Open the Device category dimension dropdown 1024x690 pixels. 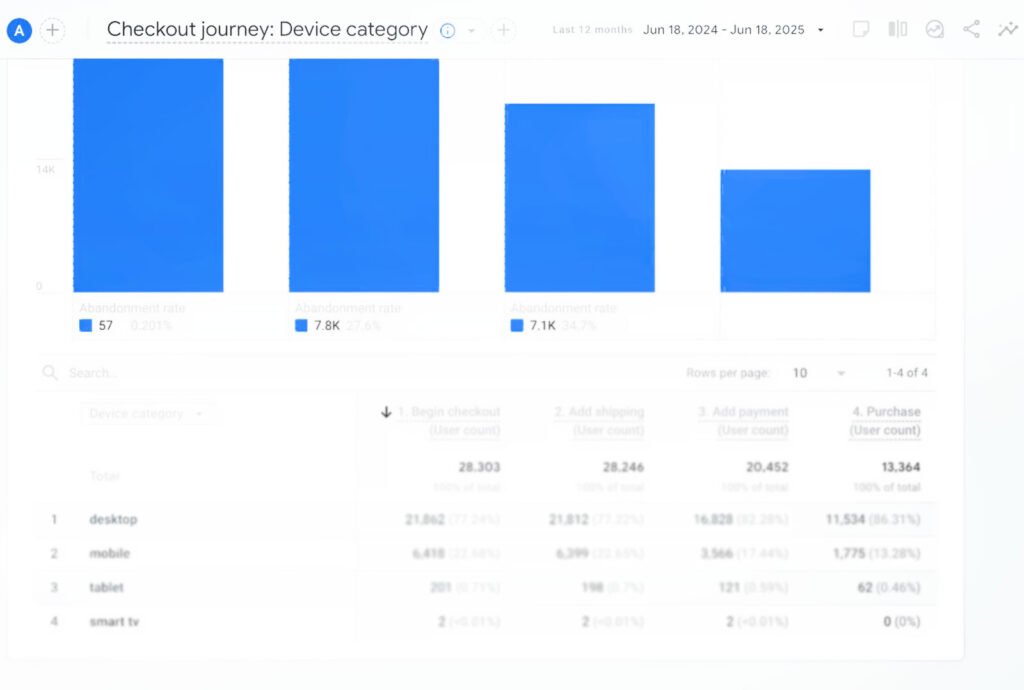(147, 414)
